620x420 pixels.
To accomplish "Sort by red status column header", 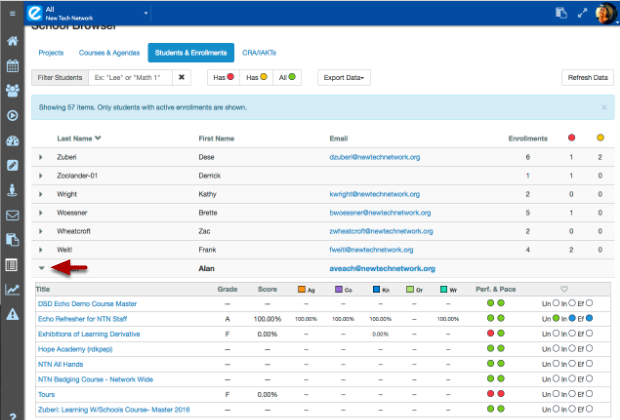I will pos(571,138).
